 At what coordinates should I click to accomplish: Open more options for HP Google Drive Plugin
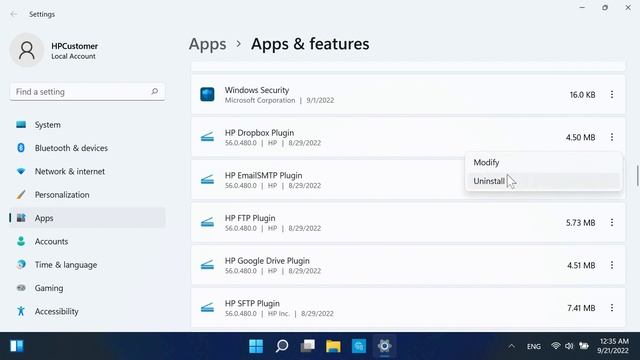click(x=611, y=265)
